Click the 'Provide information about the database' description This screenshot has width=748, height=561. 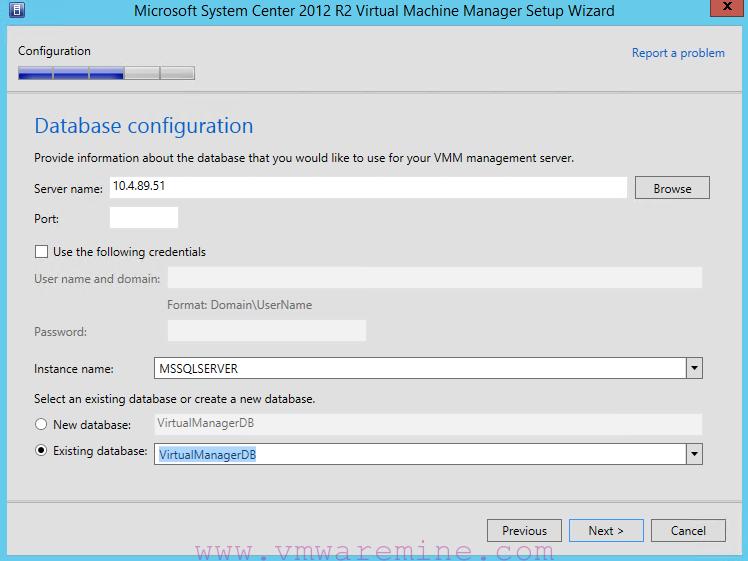click(304, 158)
